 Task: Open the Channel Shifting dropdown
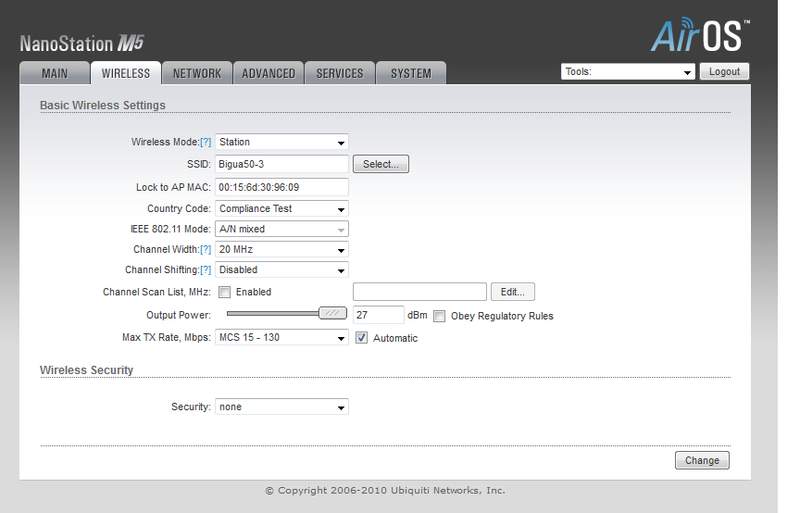tap(282, 270)
